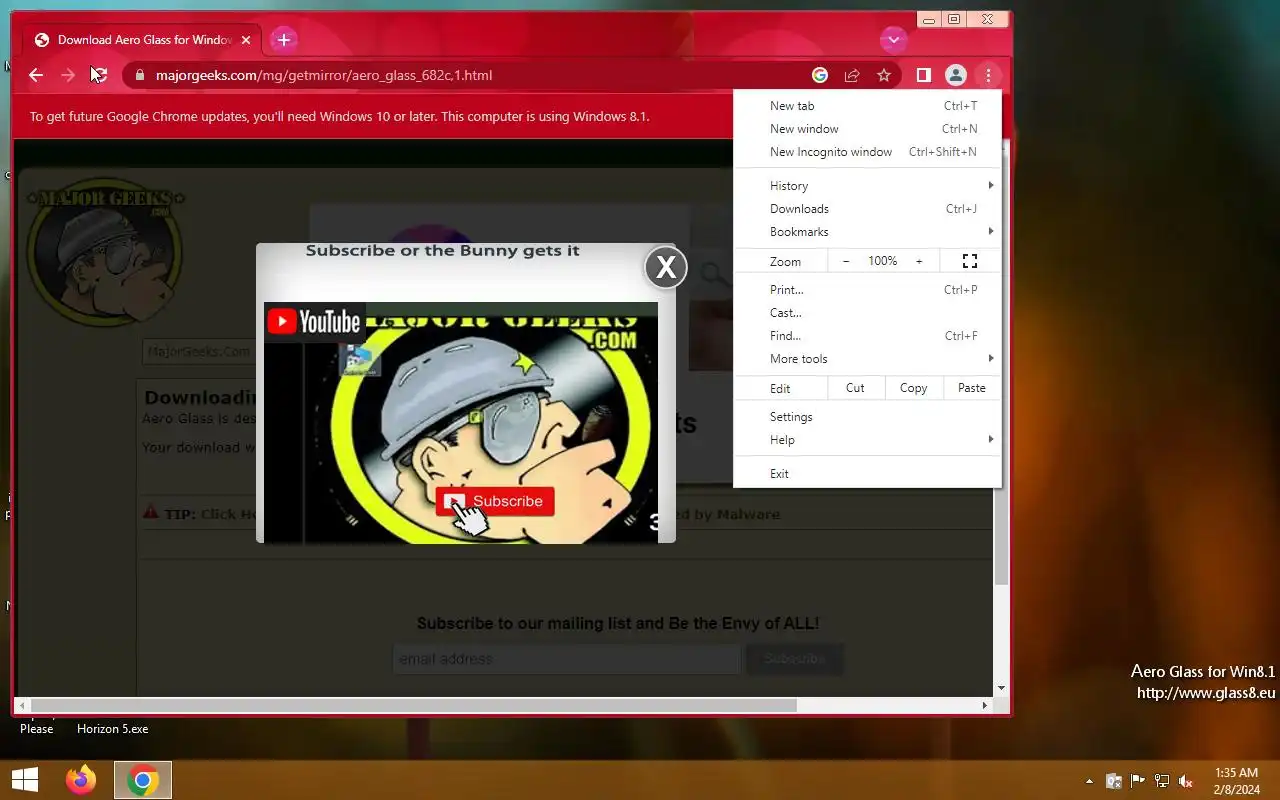Expand the Bookmarks submenu

pyautogui.click(x=867, y=232)
